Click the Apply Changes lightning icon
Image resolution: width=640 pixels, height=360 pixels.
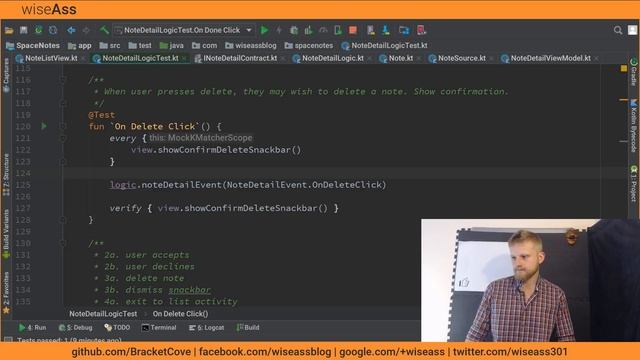(x=279, y=30)
